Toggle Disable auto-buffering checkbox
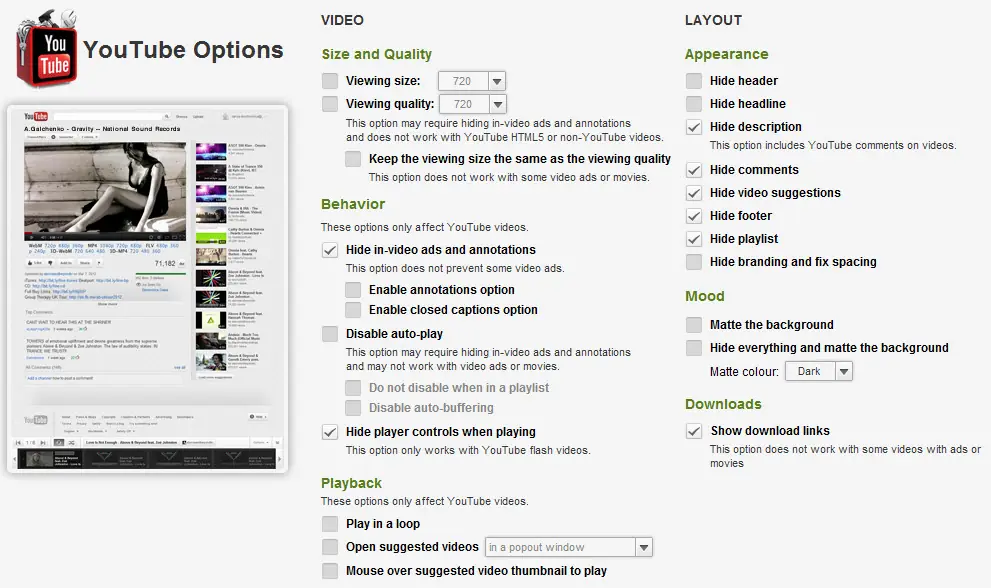Screen dimensions: 991x588 (x=353, y=408)
